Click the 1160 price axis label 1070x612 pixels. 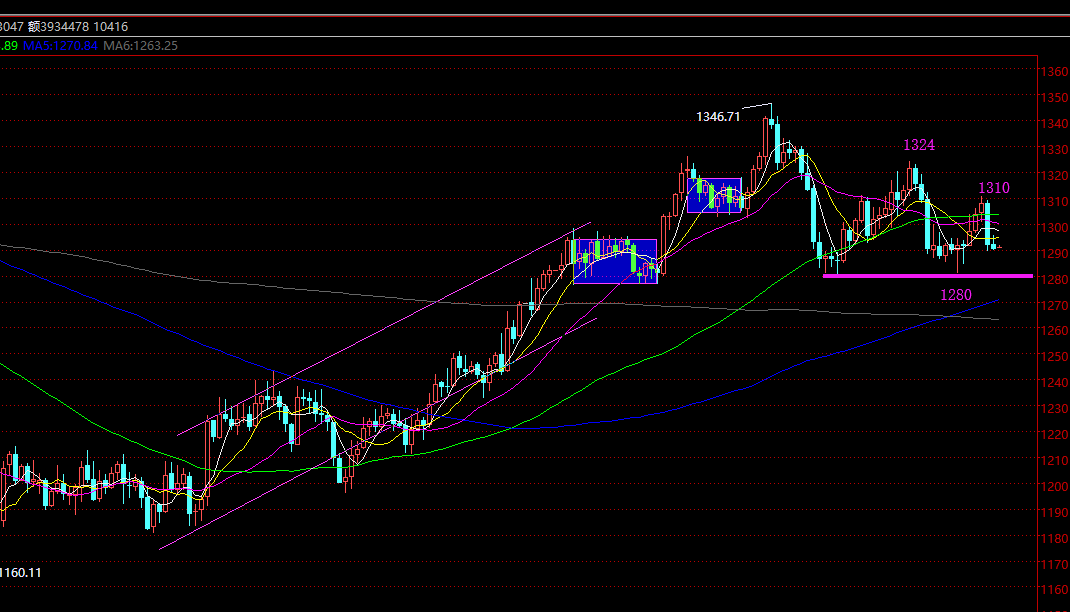(x=1053, y=590)
